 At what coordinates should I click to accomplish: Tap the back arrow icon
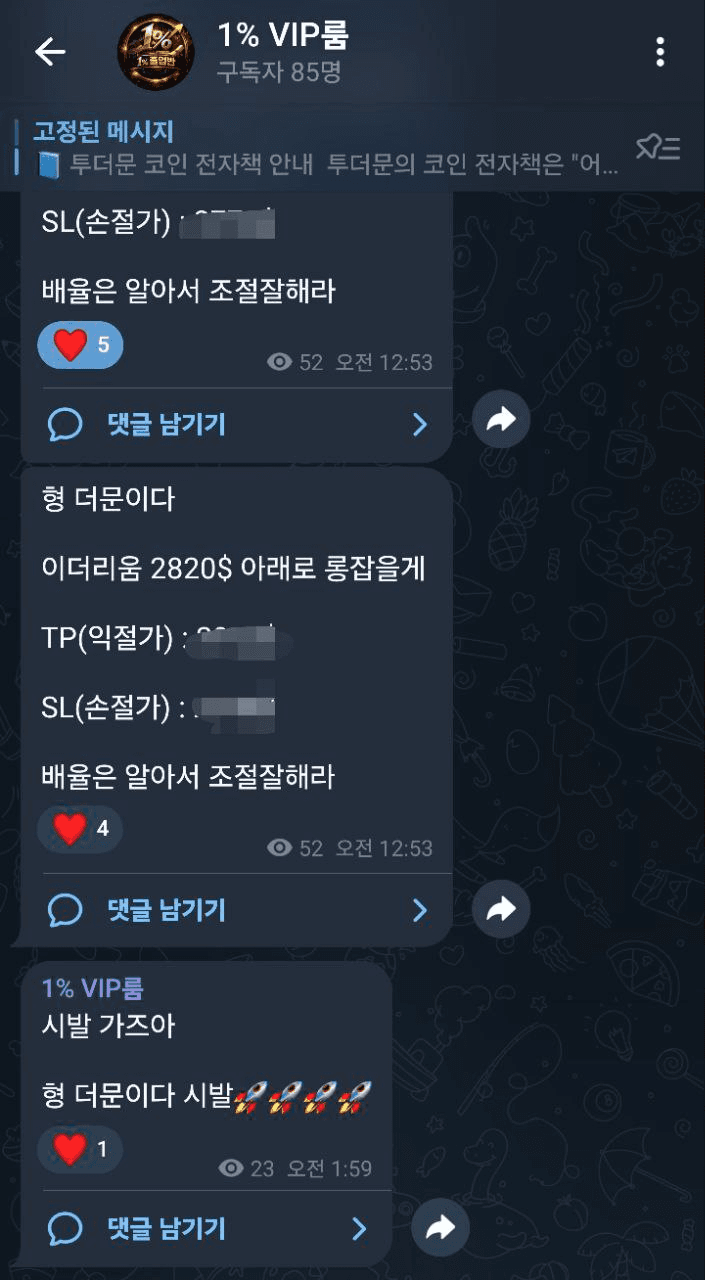[49, 52]
